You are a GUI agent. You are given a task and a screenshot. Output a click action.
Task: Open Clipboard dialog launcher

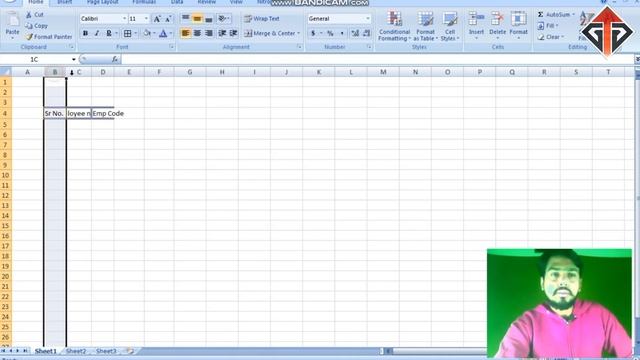click(x=71, y=47)
